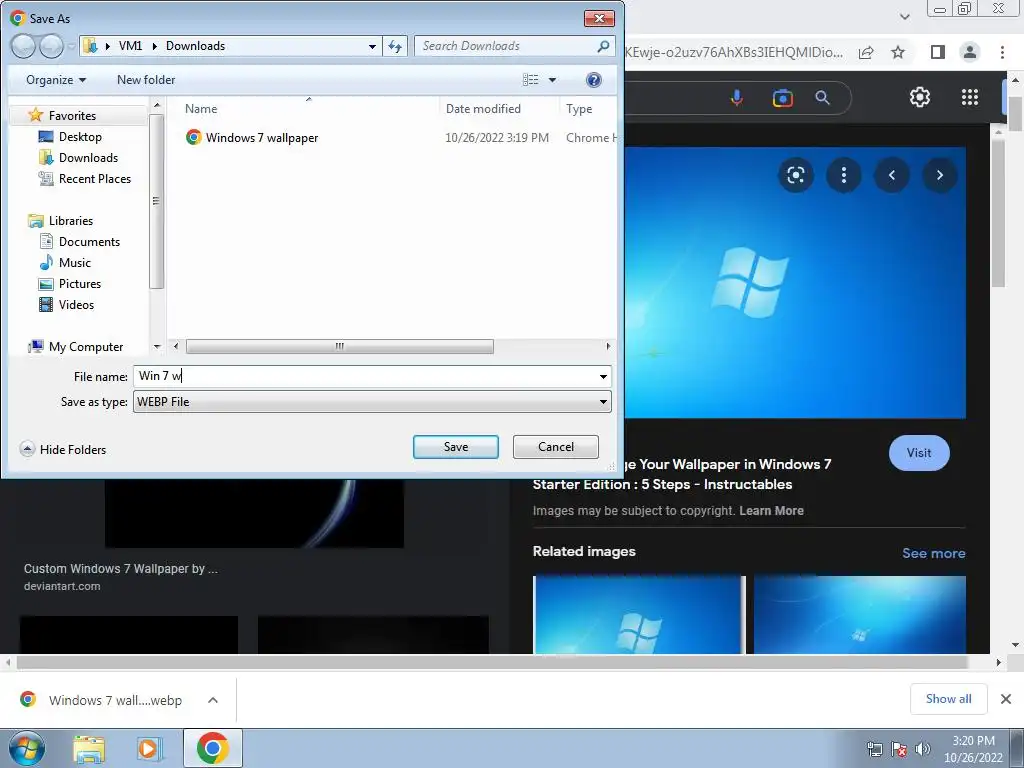Select My Computer in navigation pane

pos(86,347)
